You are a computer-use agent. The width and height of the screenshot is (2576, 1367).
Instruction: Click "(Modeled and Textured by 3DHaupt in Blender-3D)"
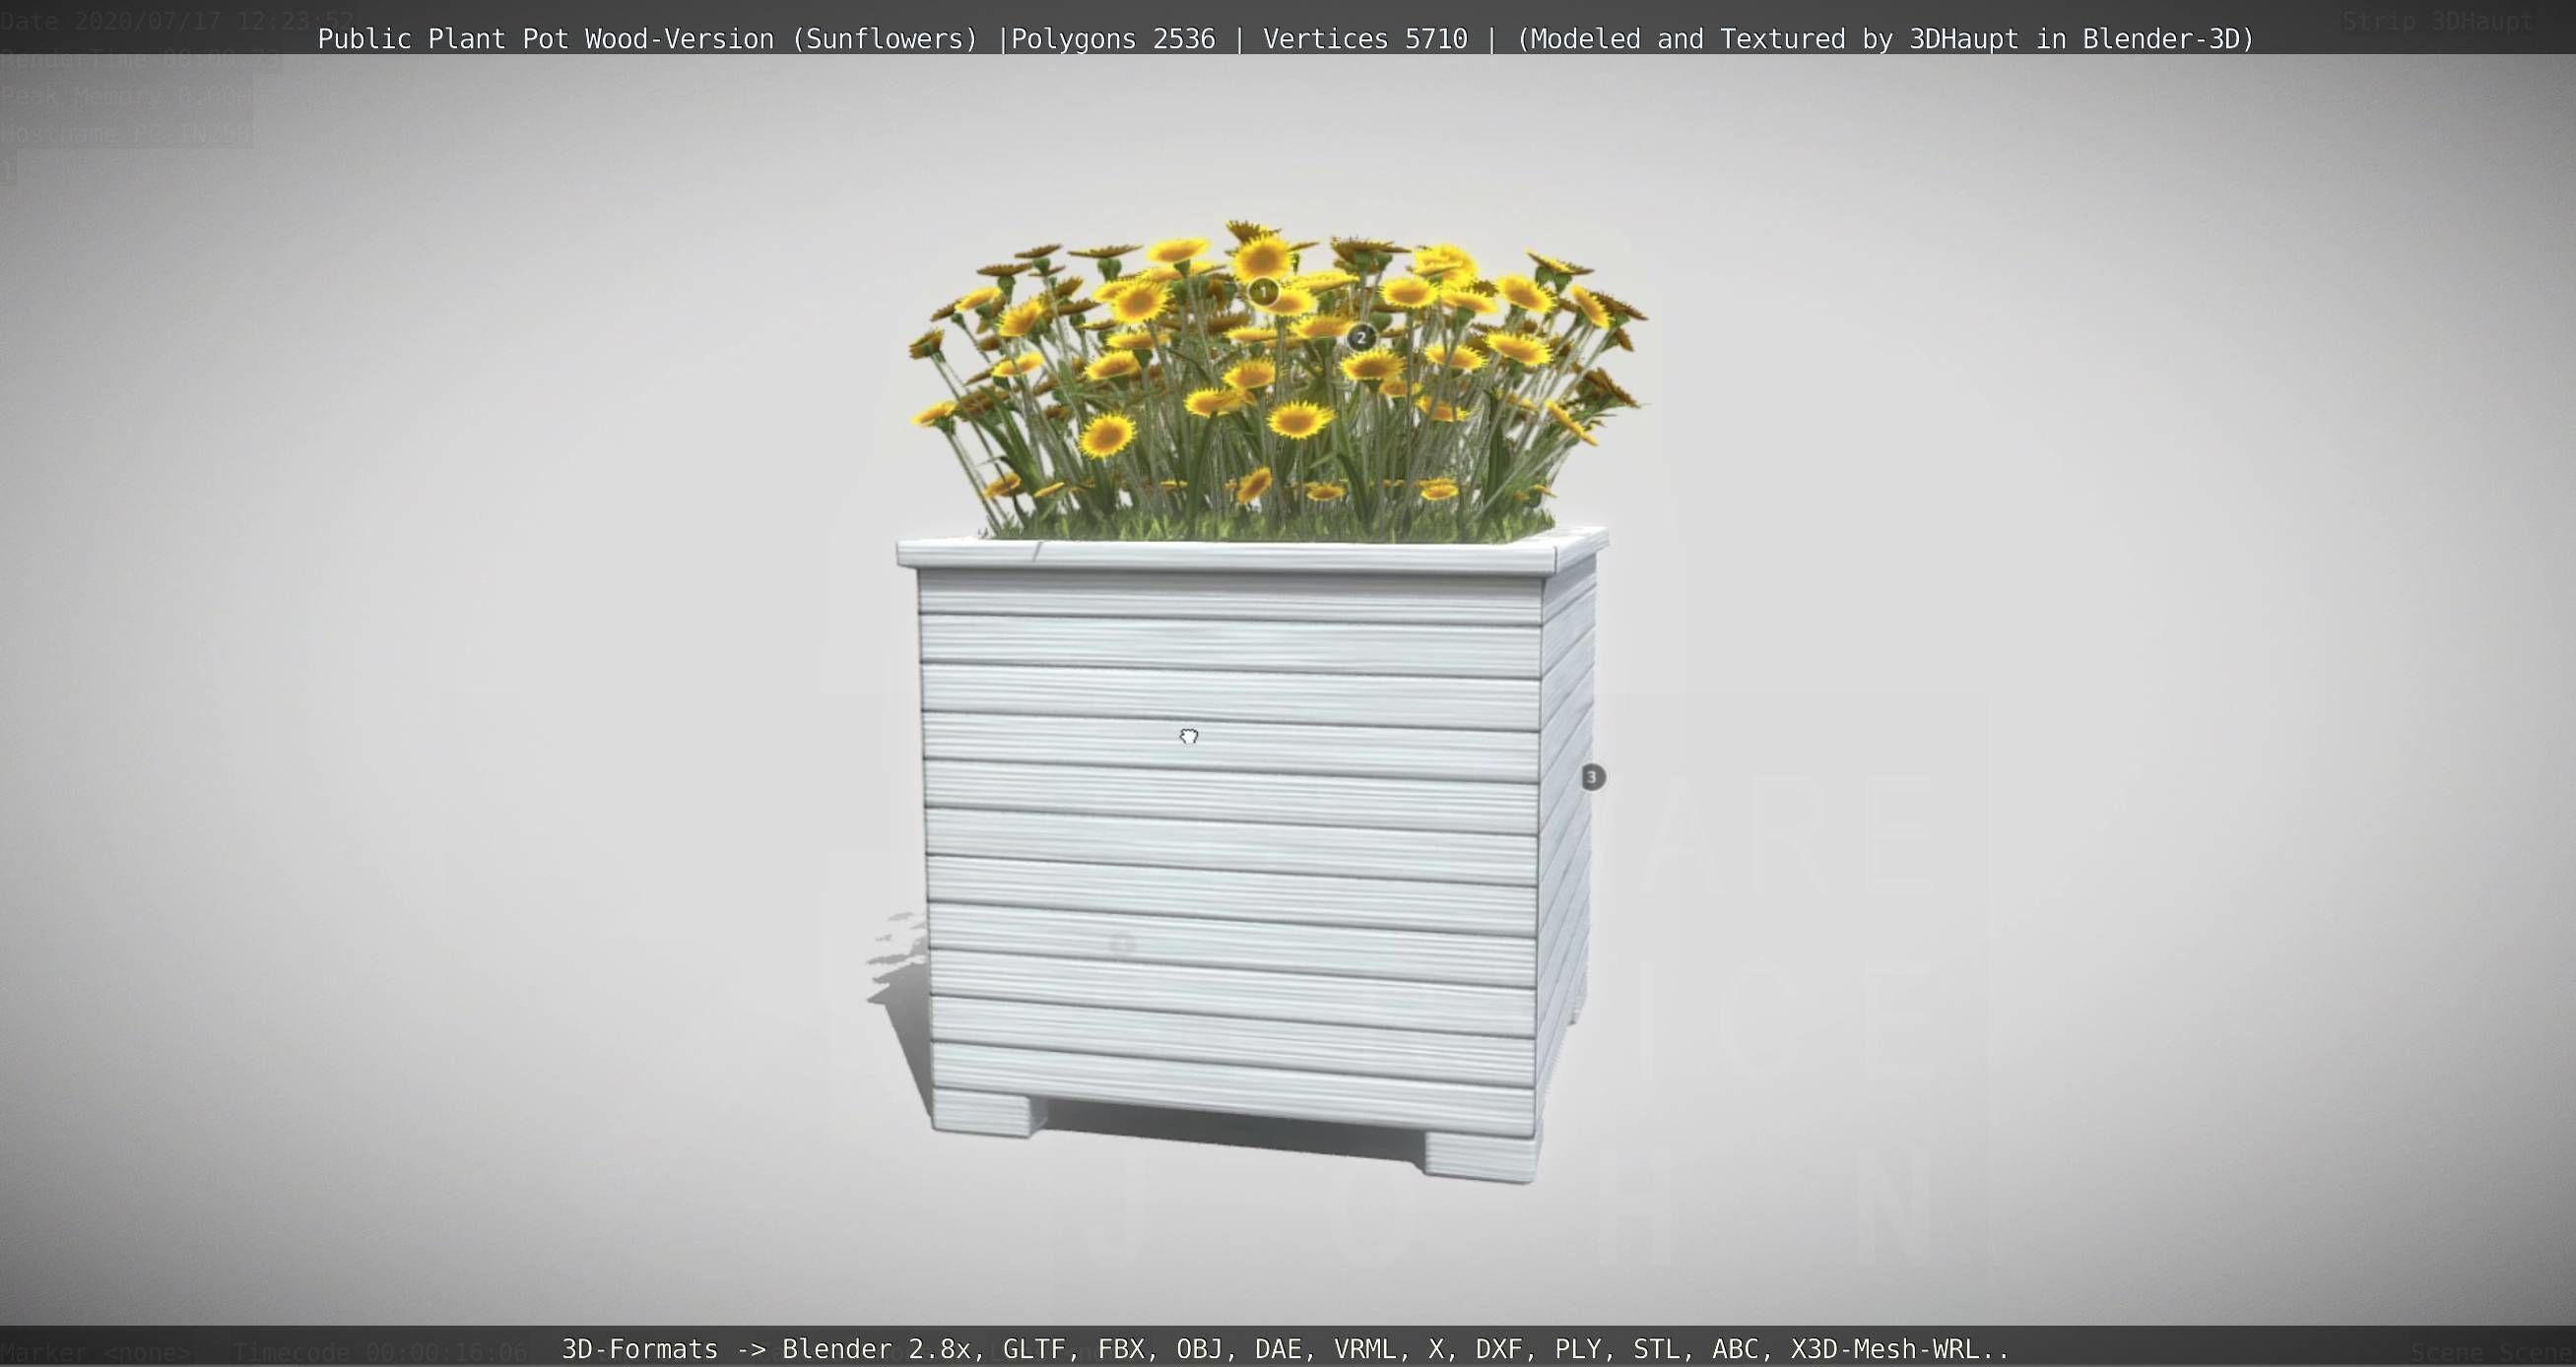pos(1885,39)
